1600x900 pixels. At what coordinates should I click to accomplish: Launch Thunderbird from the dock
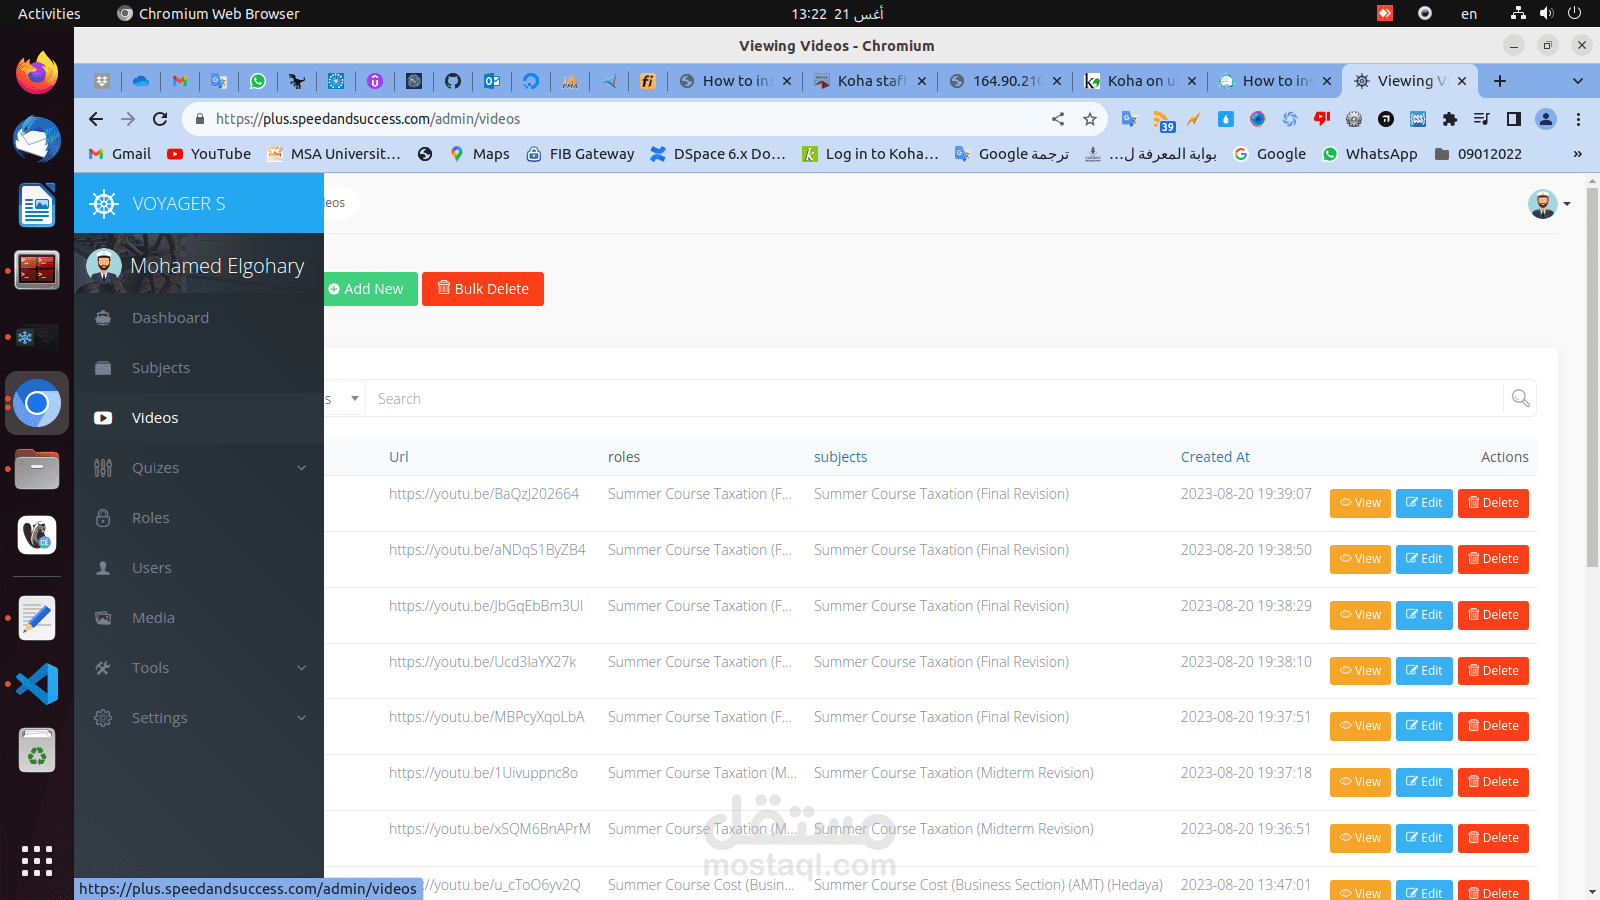tap(37, 139)
